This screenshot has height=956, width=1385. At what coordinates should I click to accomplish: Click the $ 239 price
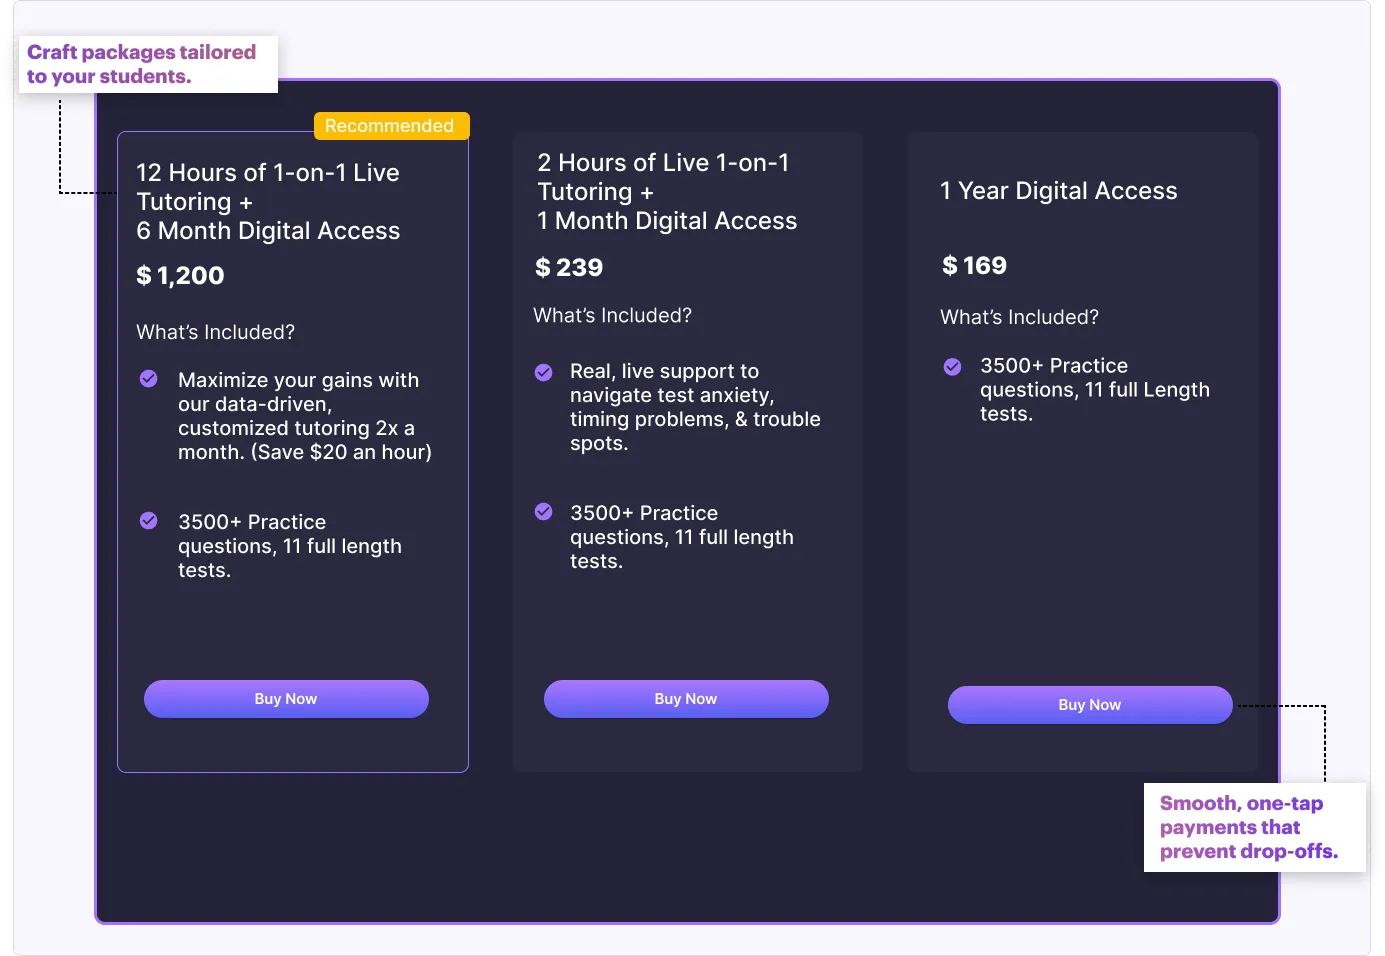point(569,268)
